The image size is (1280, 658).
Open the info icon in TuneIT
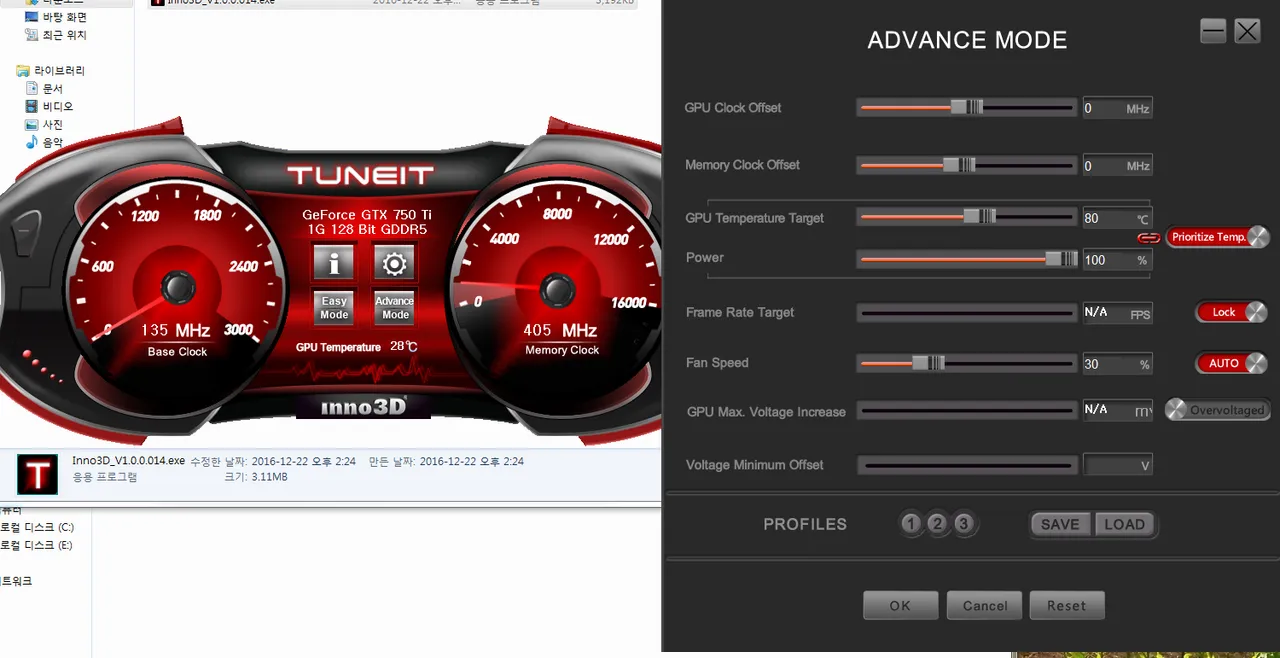tap(334, 263)
